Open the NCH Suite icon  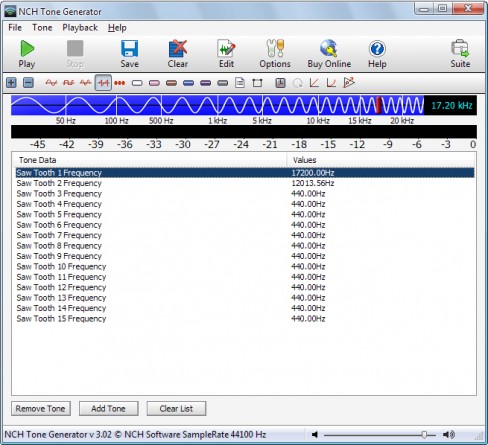click(x=460, y=54)
